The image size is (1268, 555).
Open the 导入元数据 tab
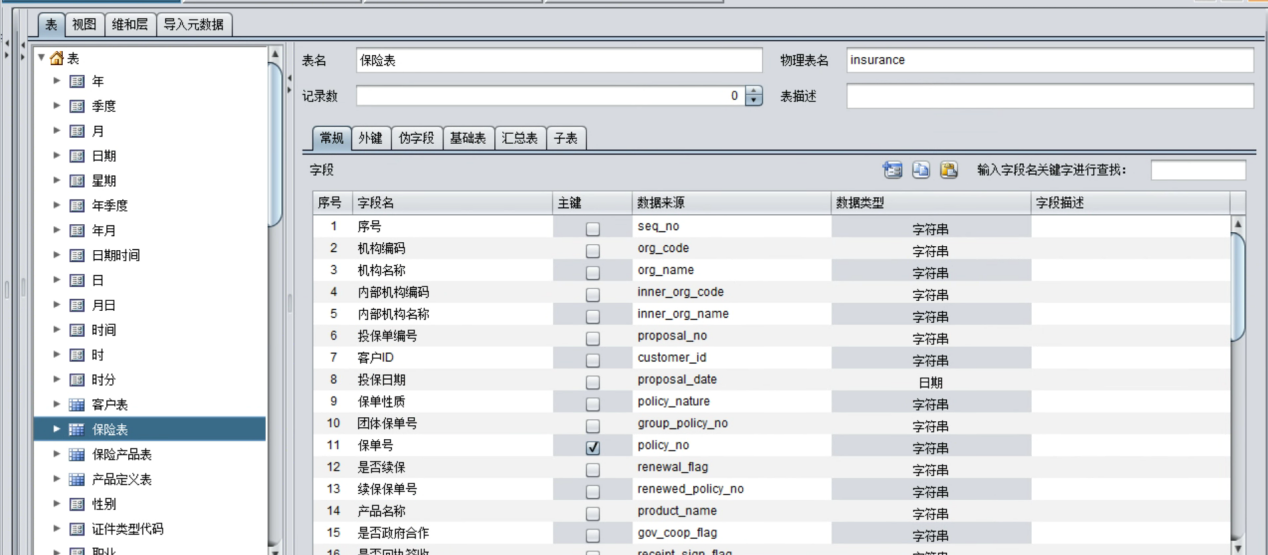pos(194,24)
